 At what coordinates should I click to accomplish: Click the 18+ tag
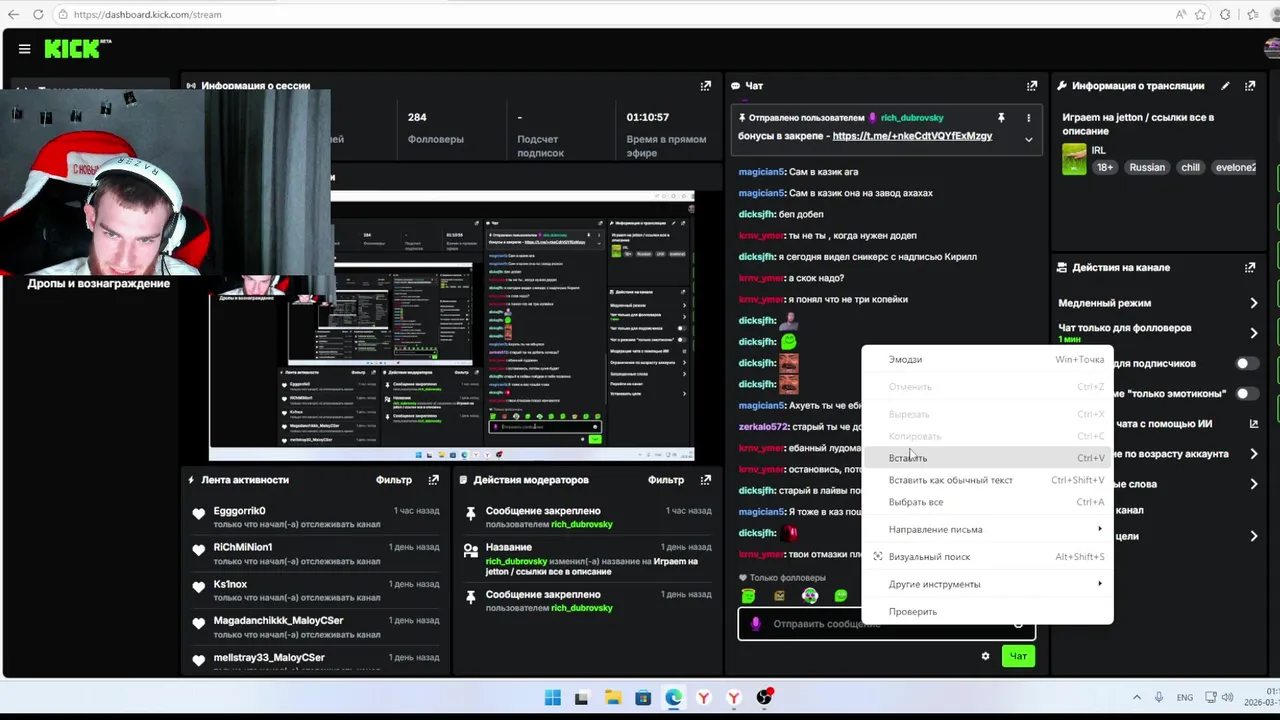(x=1105, y=167)
